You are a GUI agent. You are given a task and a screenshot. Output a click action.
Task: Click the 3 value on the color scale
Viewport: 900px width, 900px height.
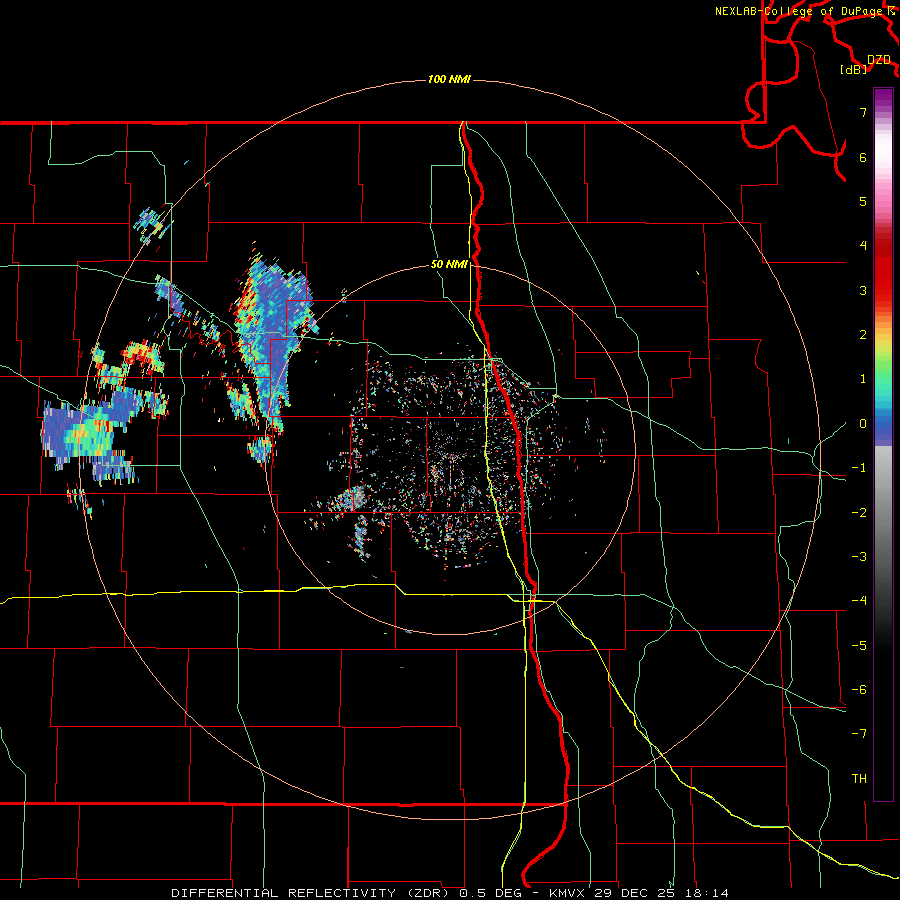pos(863,290)
